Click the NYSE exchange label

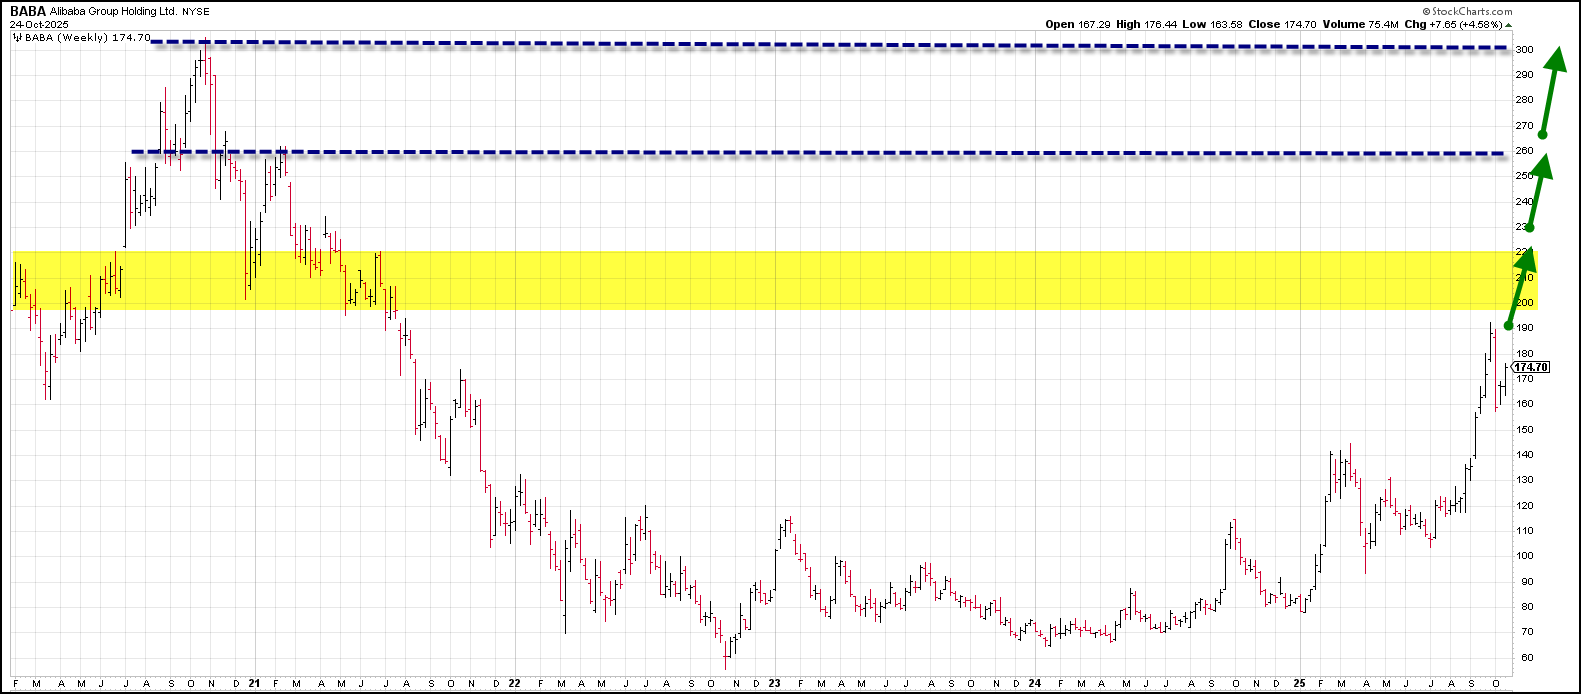coord(195,12)
